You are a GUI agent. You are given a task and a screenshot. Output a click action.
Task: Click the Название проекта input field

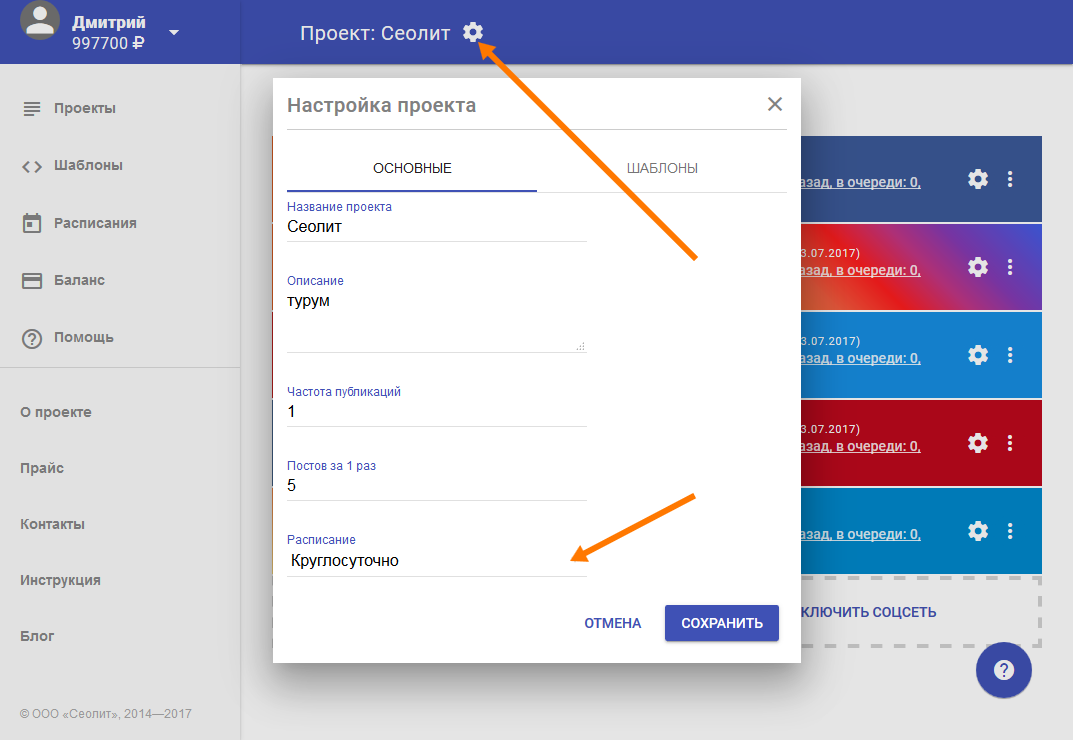pyautogui.click(x=436, y=227)
